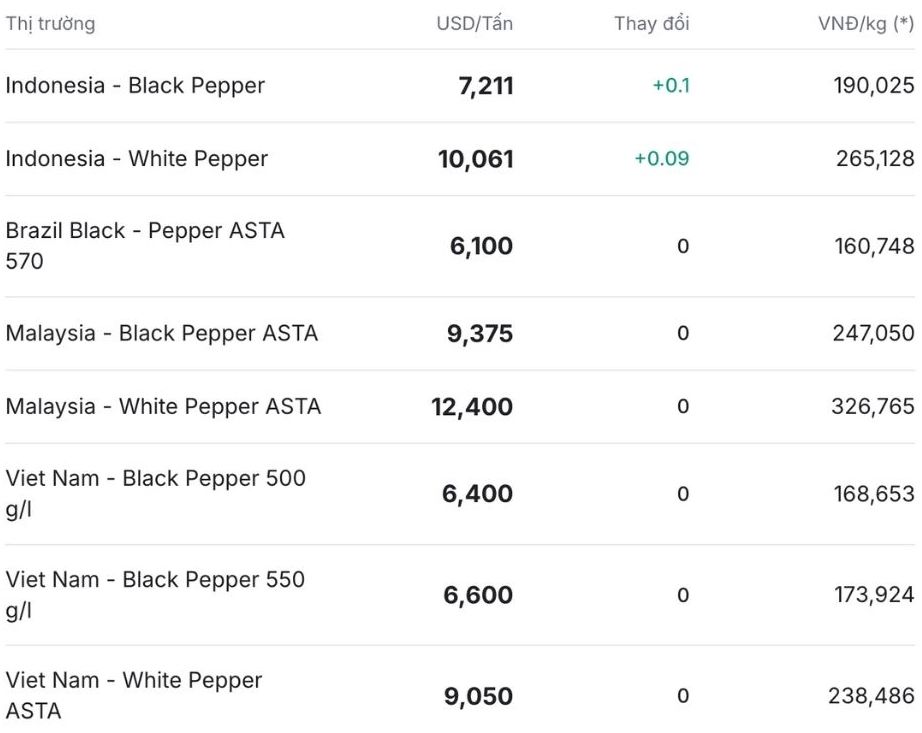Click the Thay đổi column header
Image resolution: width=922 pixels, height=733 pixels.
pyautogui.click(x=651, y=24)
